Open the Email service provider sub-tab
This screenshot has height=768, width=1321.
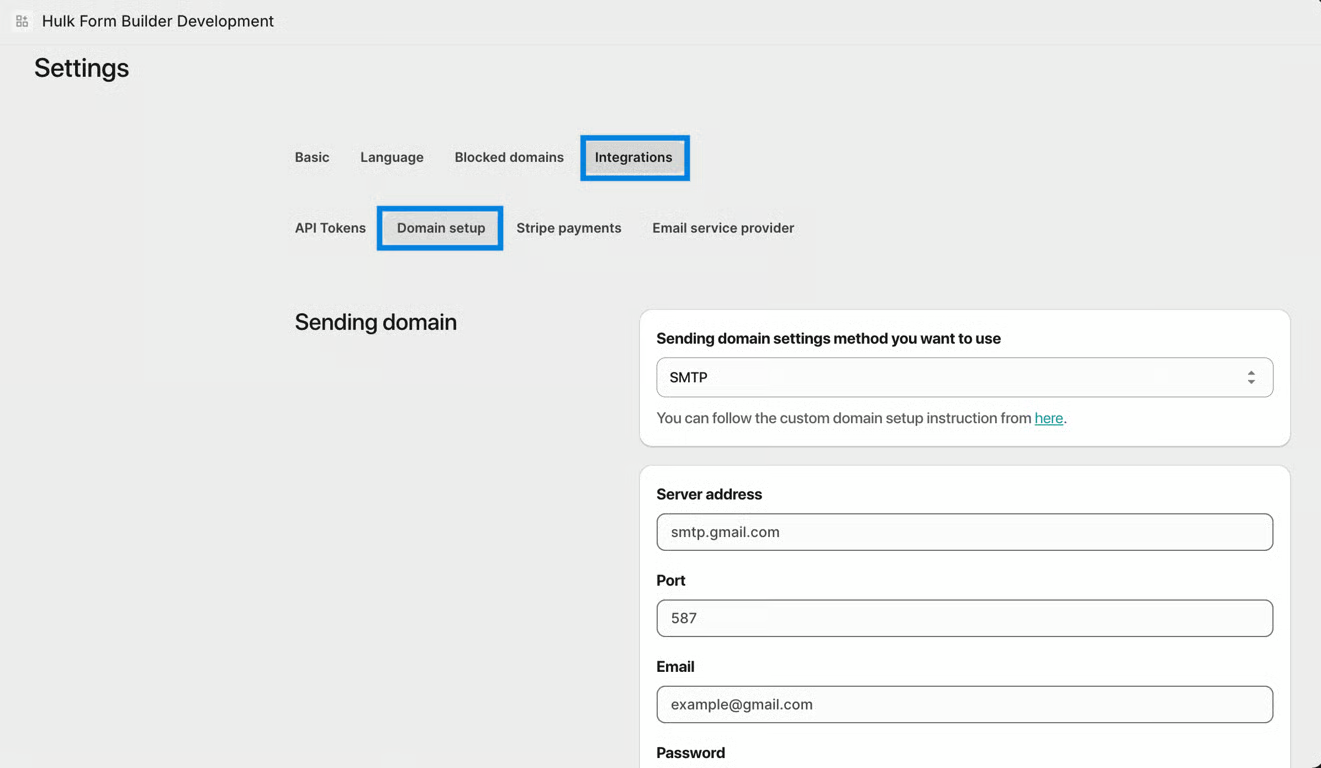pyautogui.click(x=723, y=228)
